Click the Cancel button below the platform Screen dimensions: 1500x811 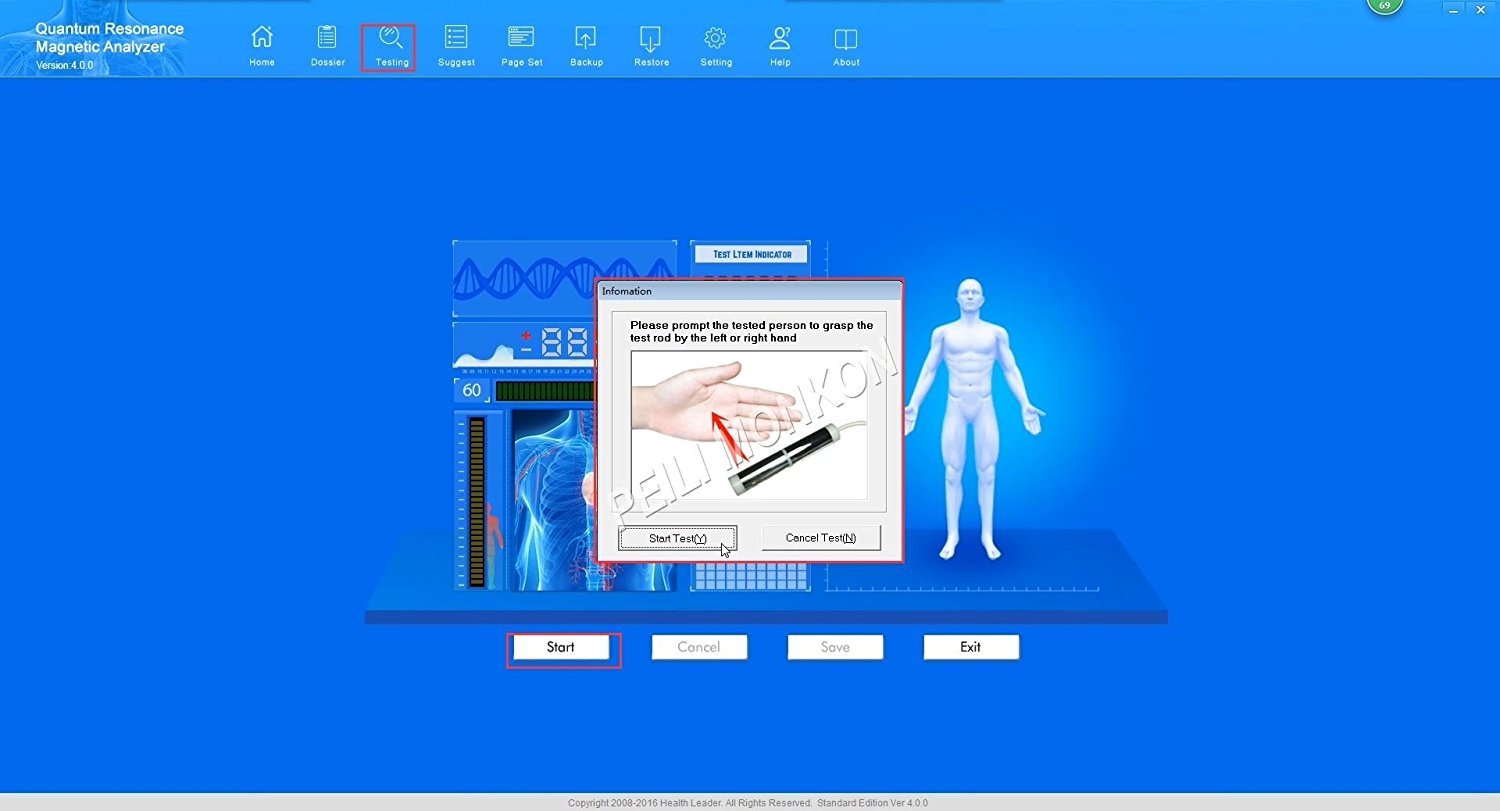click(699, 647)
